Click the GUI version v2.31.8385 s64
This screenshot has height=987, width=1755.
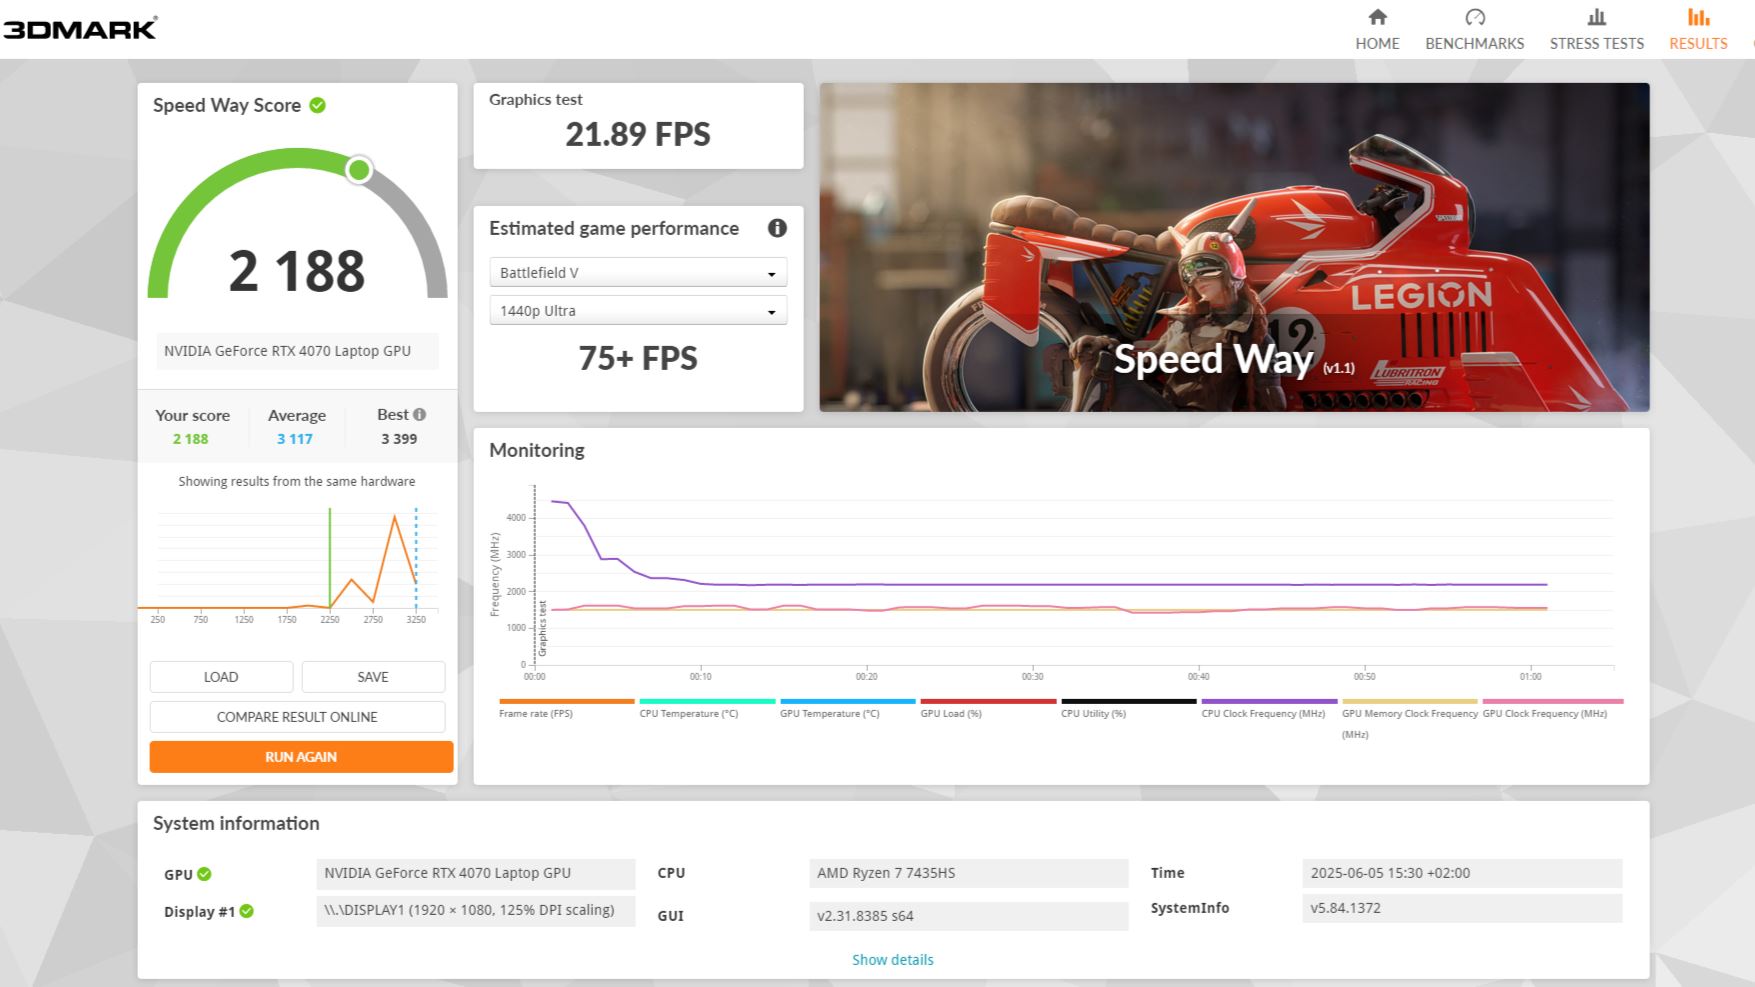click(968, 916)
